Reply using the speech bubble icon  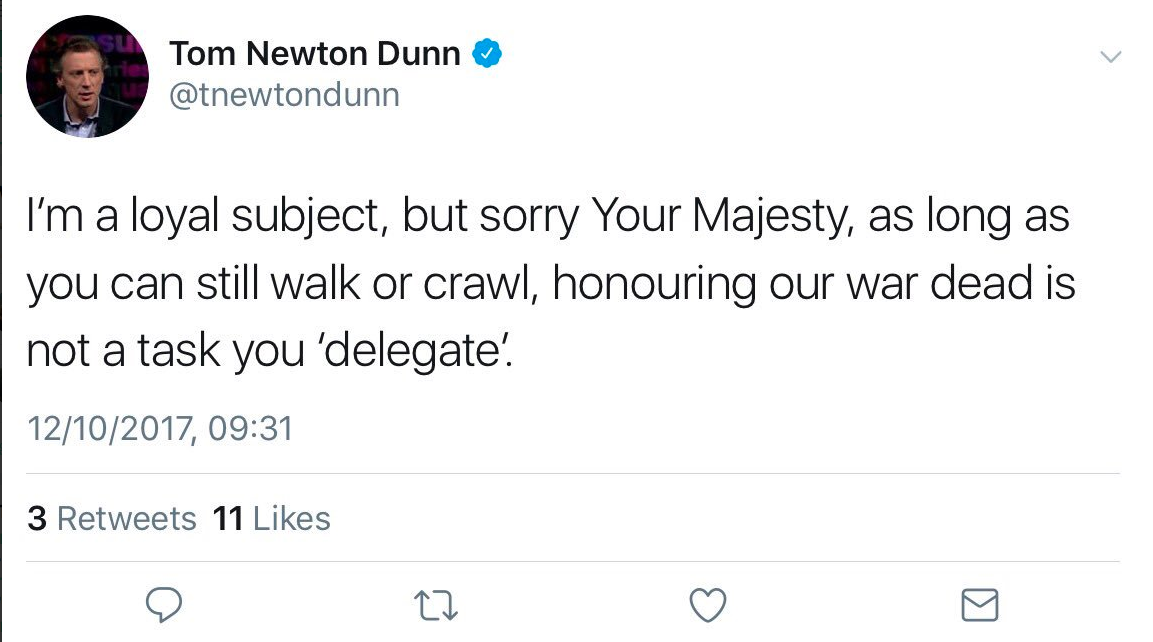tap(163, 605)
